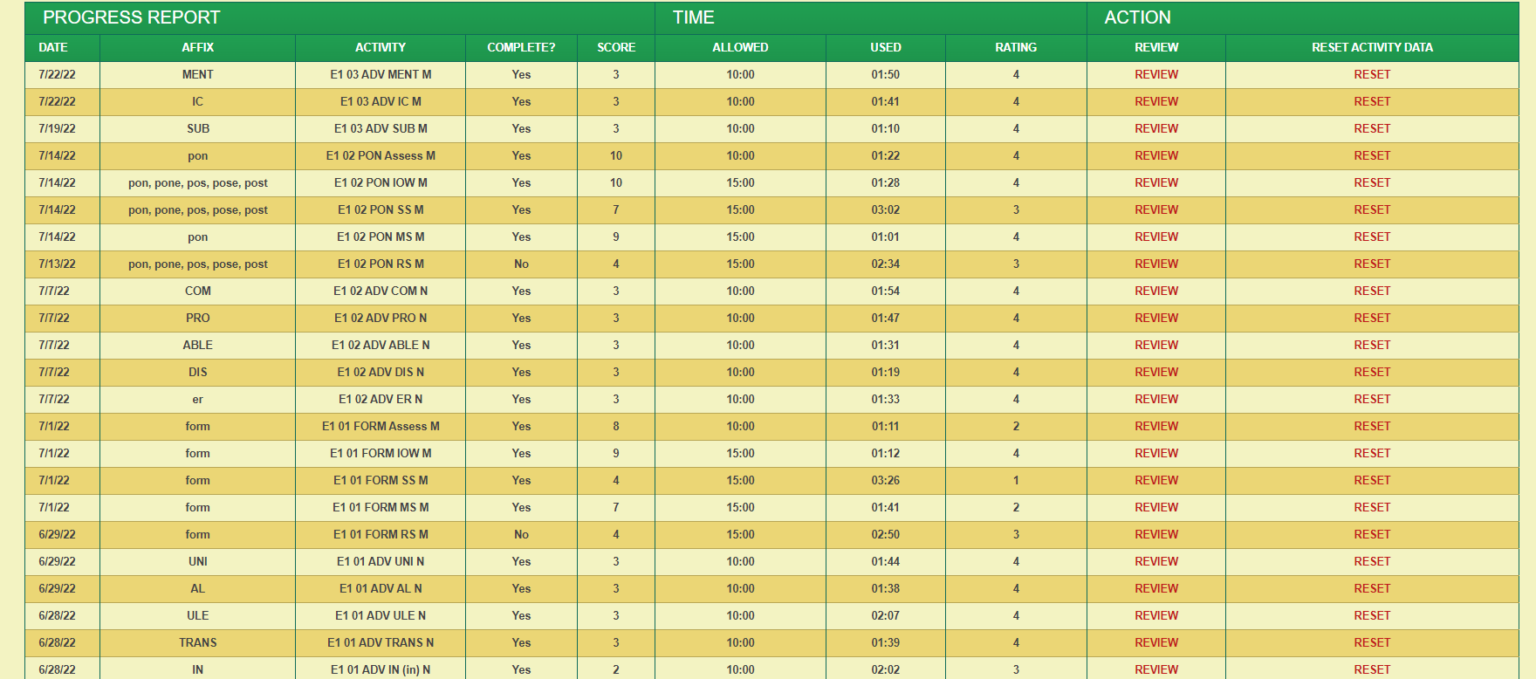Review the E1 01 ADV TRANS N activity
Image resolution: width=1536 pixels, height=679 pixels.
(1156, 642)
